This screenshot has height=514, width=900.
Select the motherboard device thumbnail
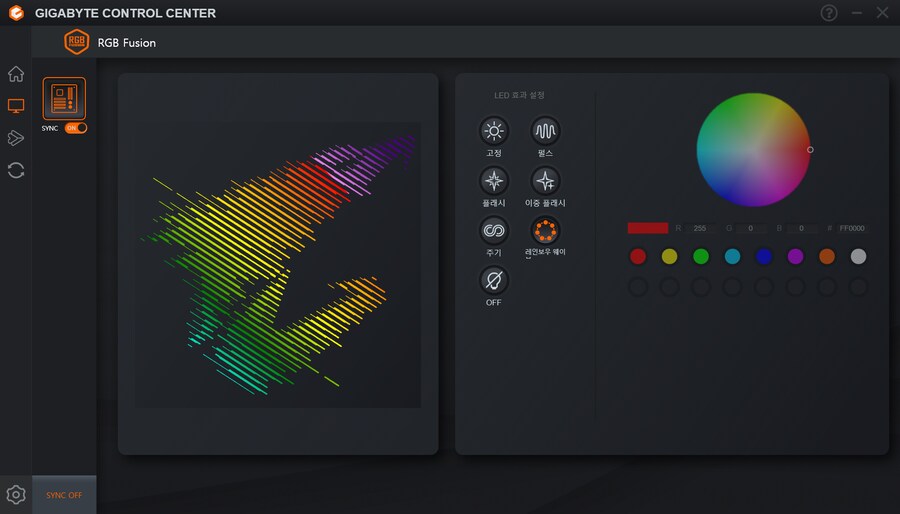pos(64,99)
